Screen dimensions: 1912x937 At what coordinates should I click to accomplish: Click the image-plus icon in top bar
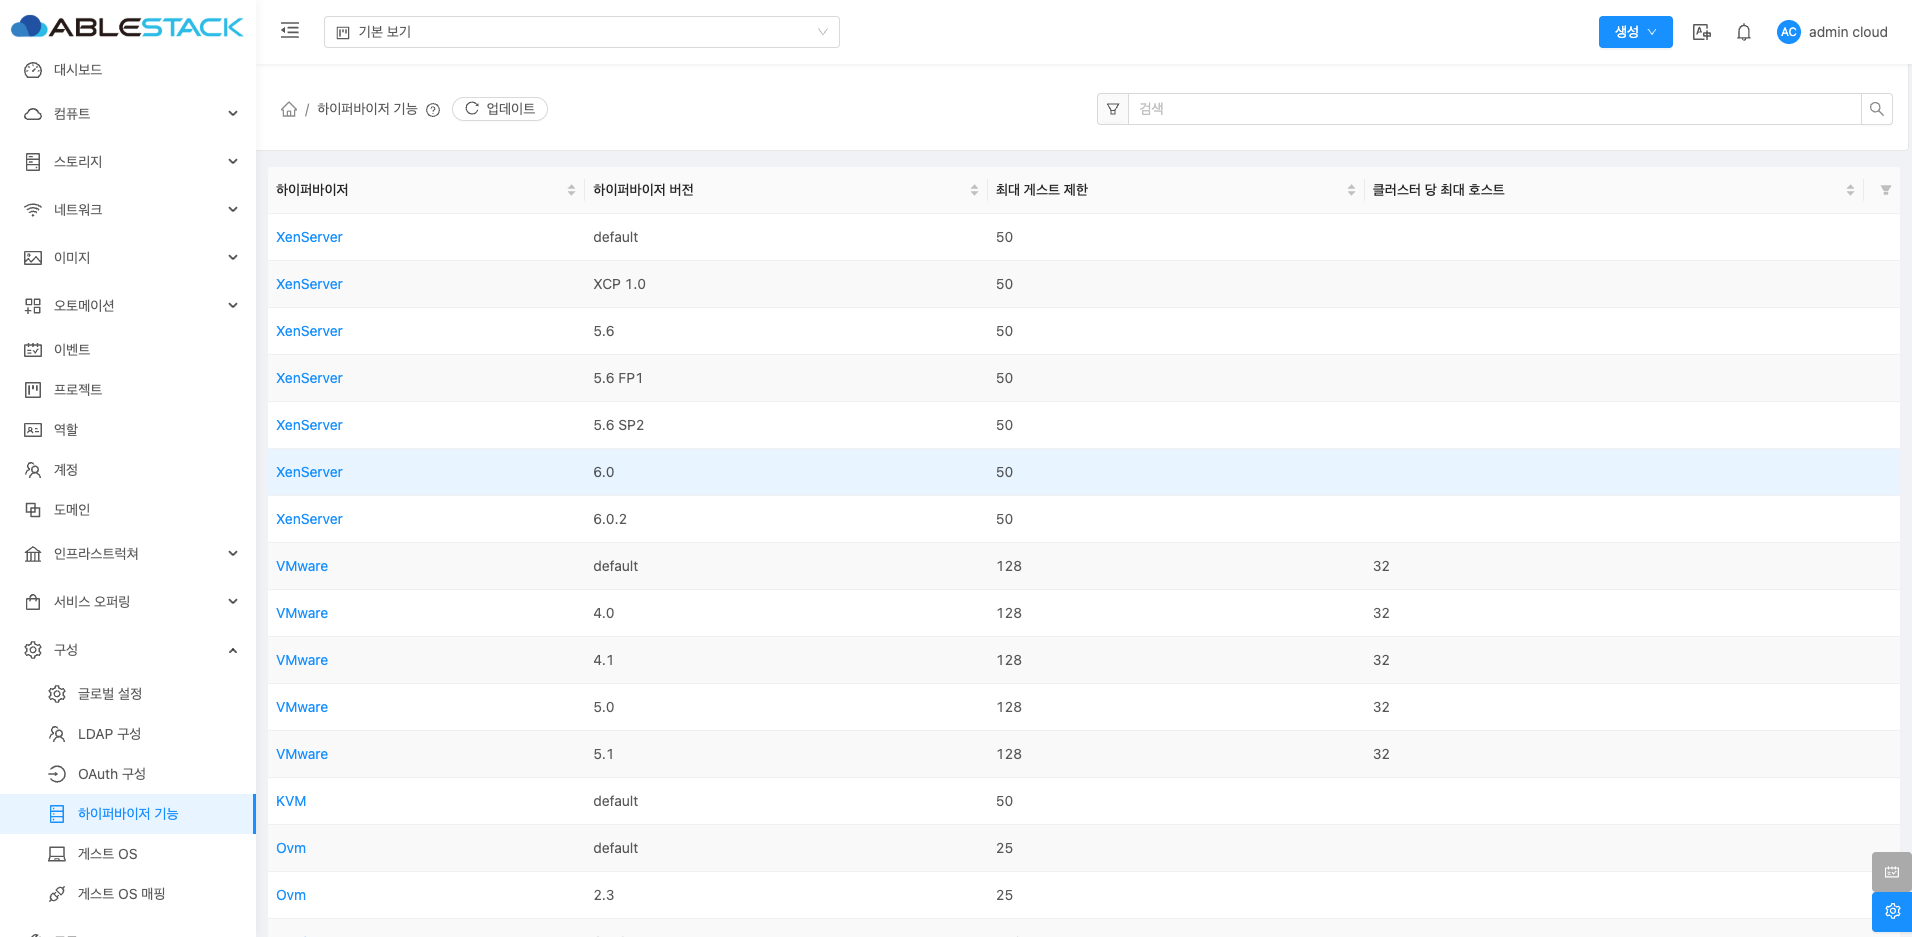(1701, 32)
